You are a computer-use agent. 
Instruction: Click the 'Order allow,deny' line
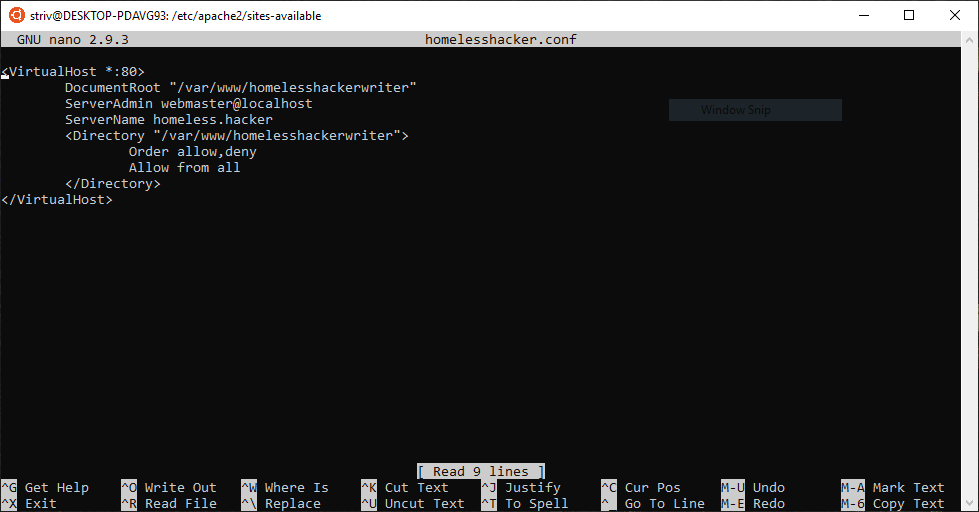coord(192,152)
